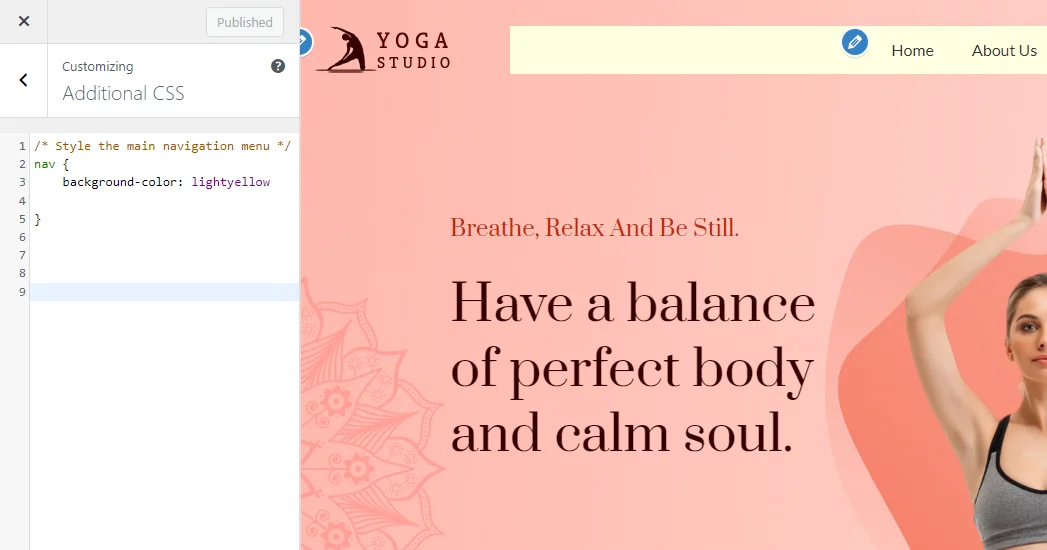
Task: Click the closing brace on line 5
Action: [x=38, y=219]
